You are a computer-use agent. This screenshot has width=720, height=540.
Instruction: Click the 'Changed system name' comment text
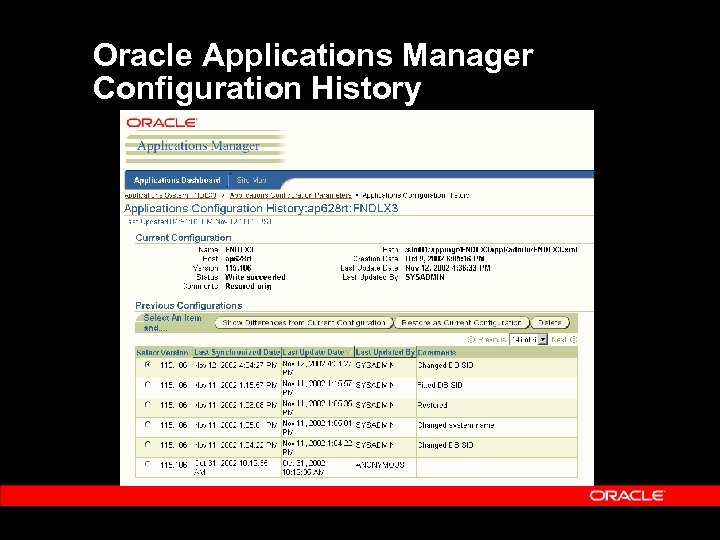coord(456,425)
